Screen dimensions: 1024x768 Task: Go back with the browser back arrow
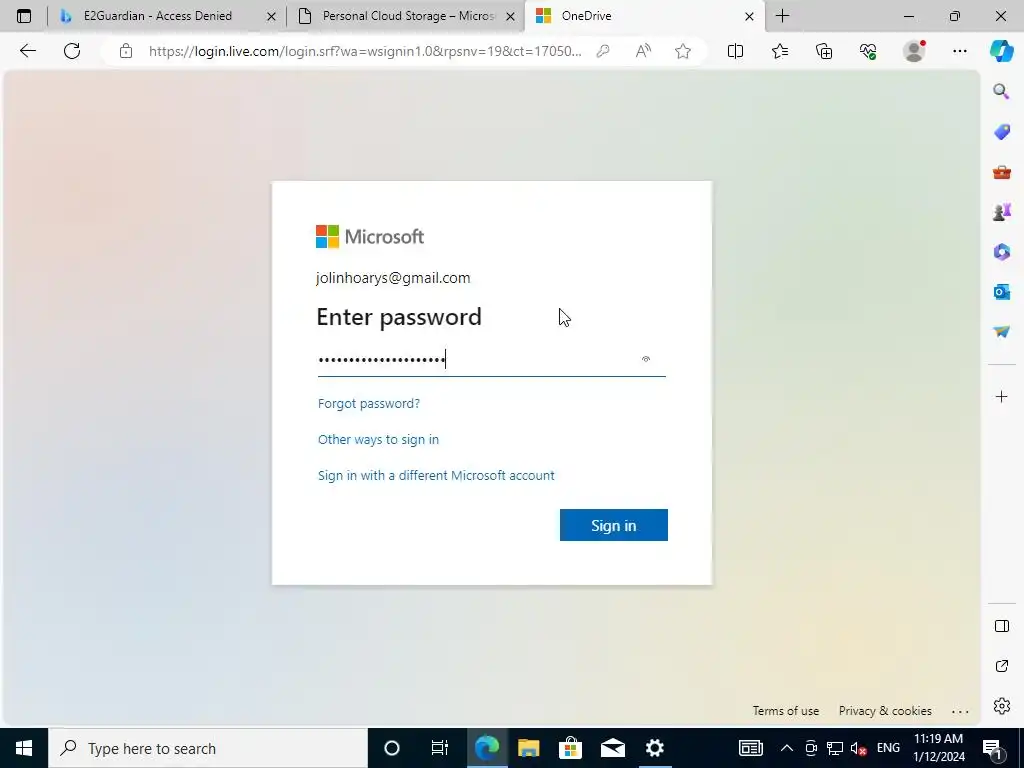[x=27, y=51]
